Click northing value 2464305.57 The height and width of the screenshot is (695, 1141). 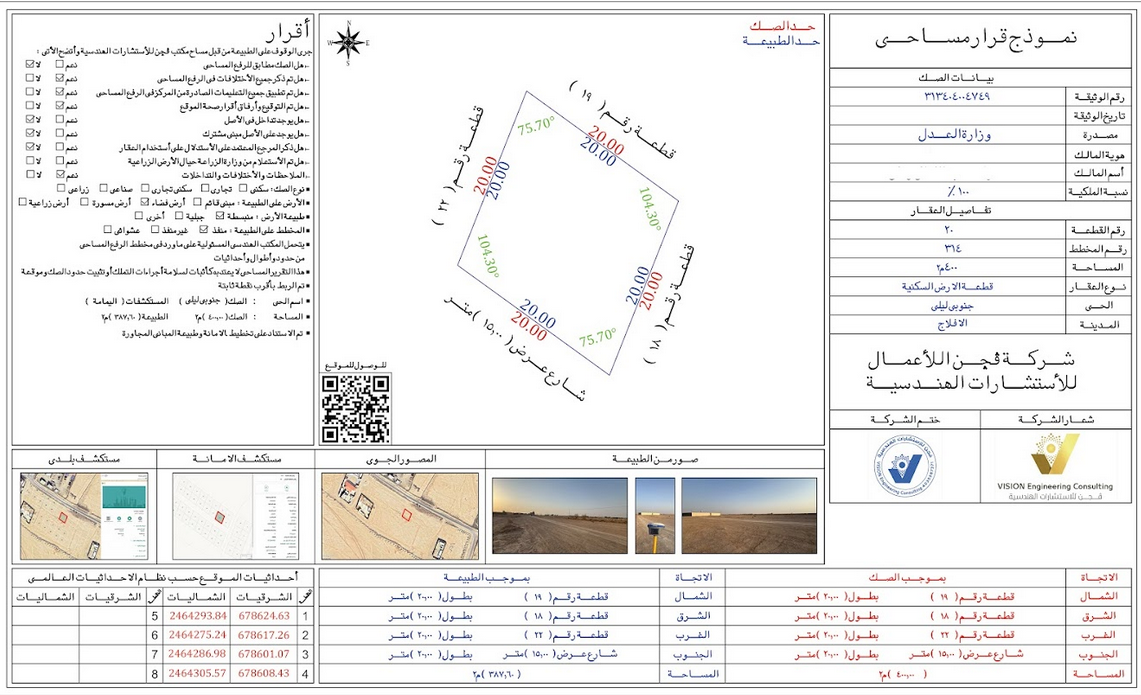[x=197, y=673]
